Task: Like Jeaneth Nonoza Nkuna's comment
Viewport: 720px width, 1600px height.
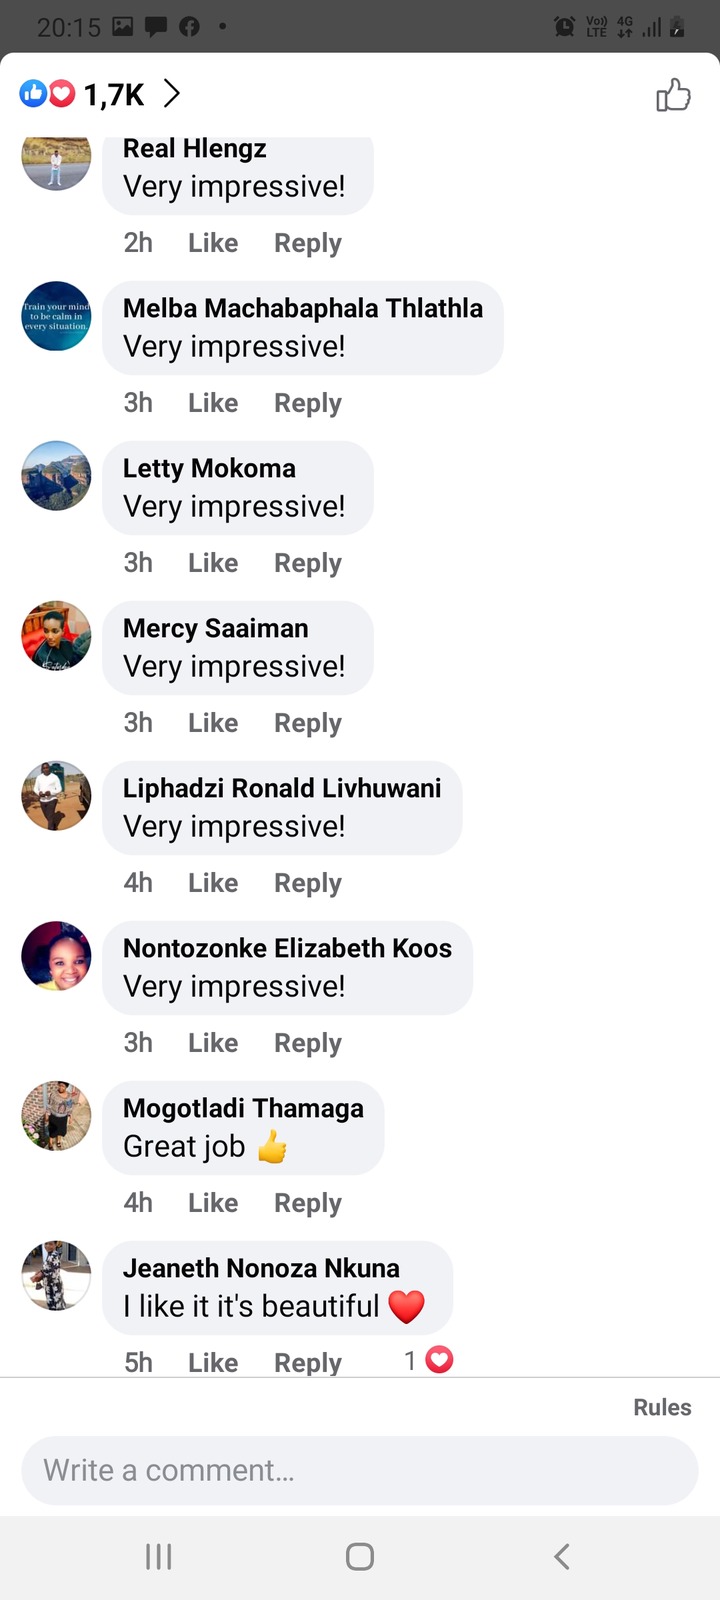Action: (x=213, y=1362)
